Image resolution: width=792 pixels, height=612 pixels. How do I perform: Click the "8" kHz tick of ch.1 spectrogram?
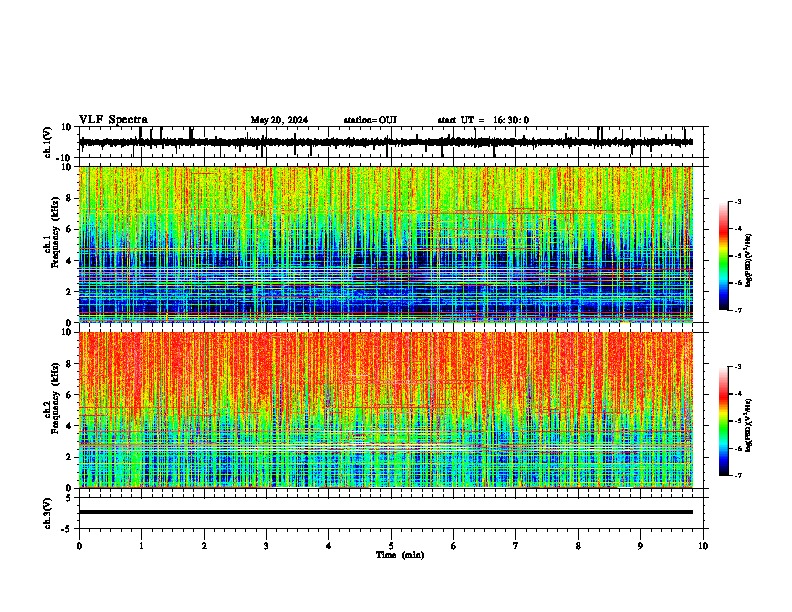(x=69, y=198)
